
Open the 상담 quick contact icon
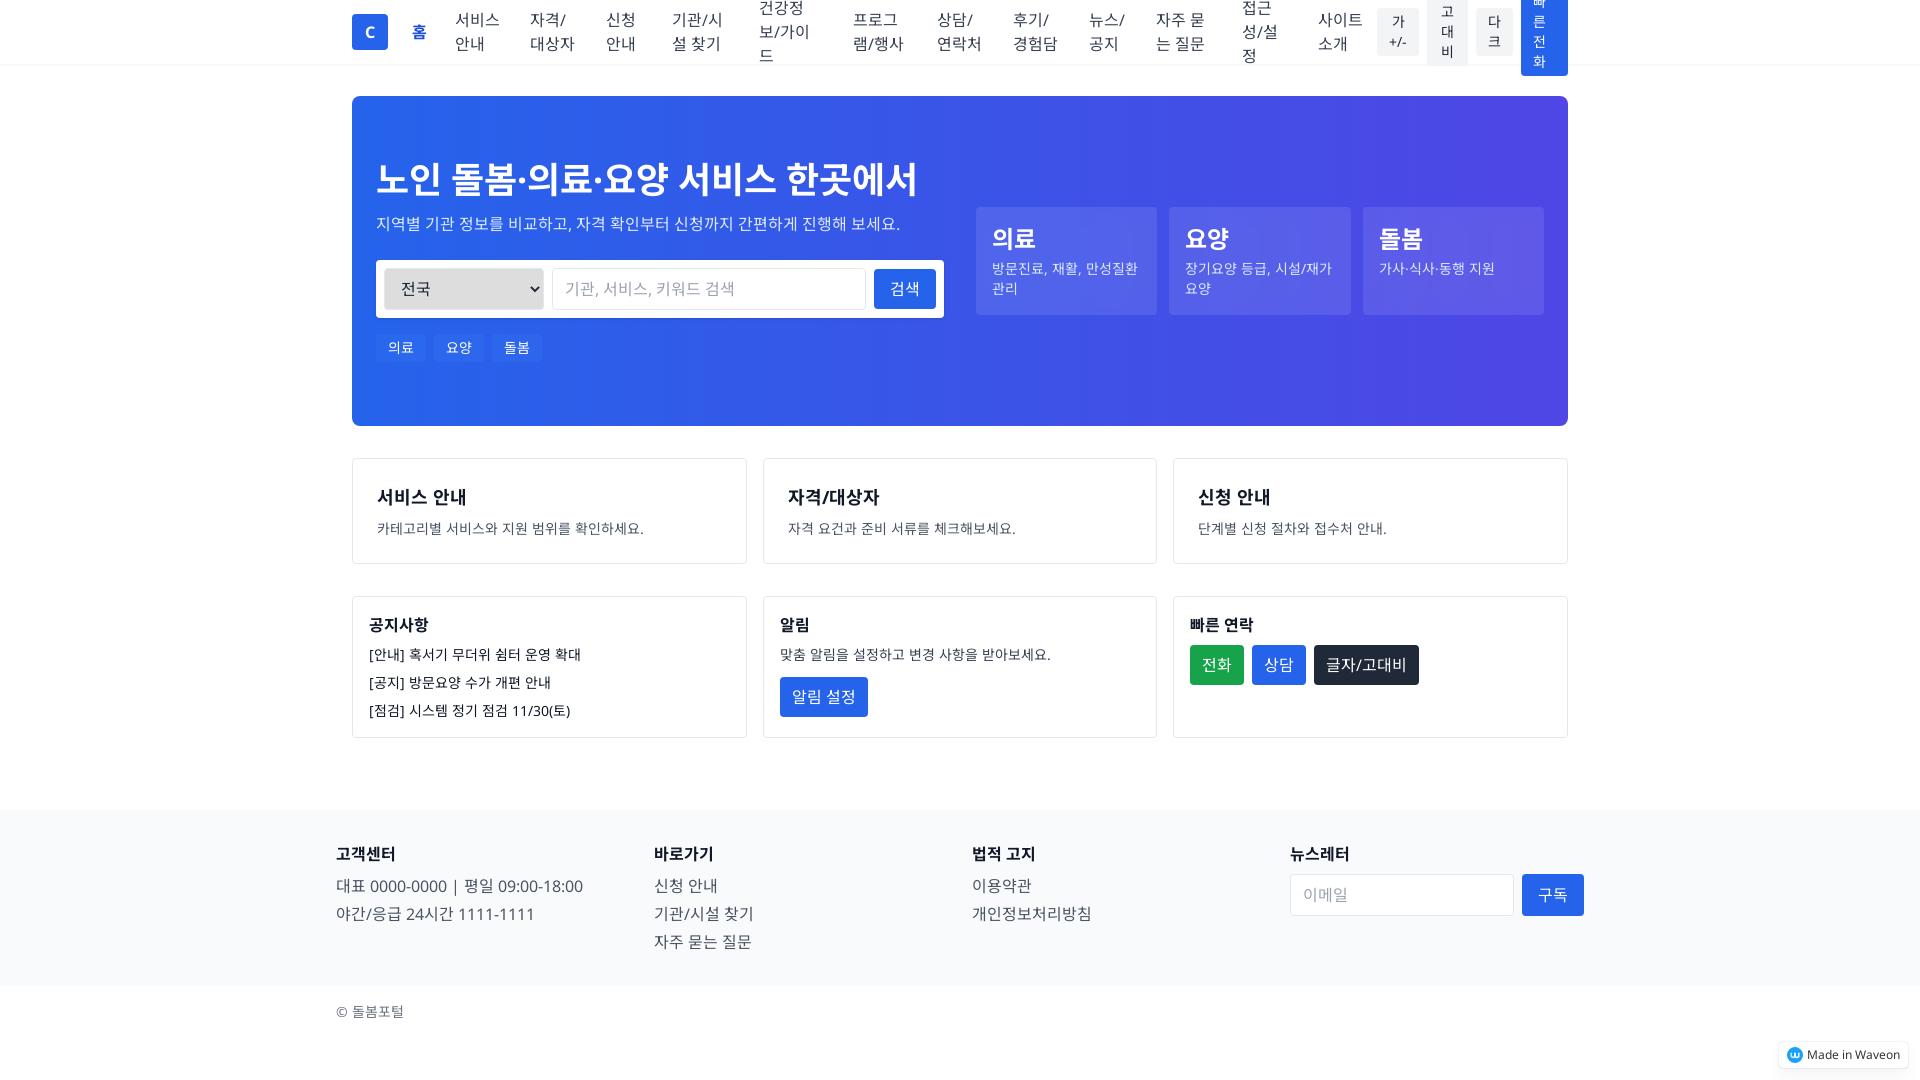pyautogui.click(x=1278, y=664)
